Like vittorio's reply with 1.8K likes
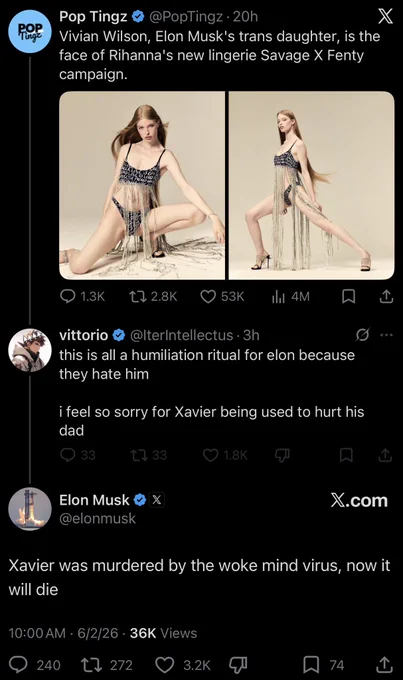Image resolution: width=403 pixels, height=680 pixels. [225, 455]
